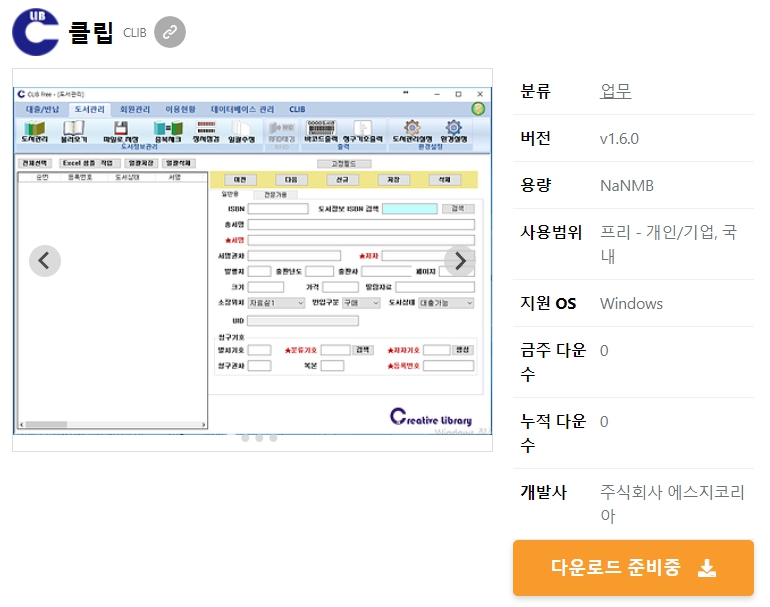
Task: Click the 누적 다운수 label
Action: point(553,433)
